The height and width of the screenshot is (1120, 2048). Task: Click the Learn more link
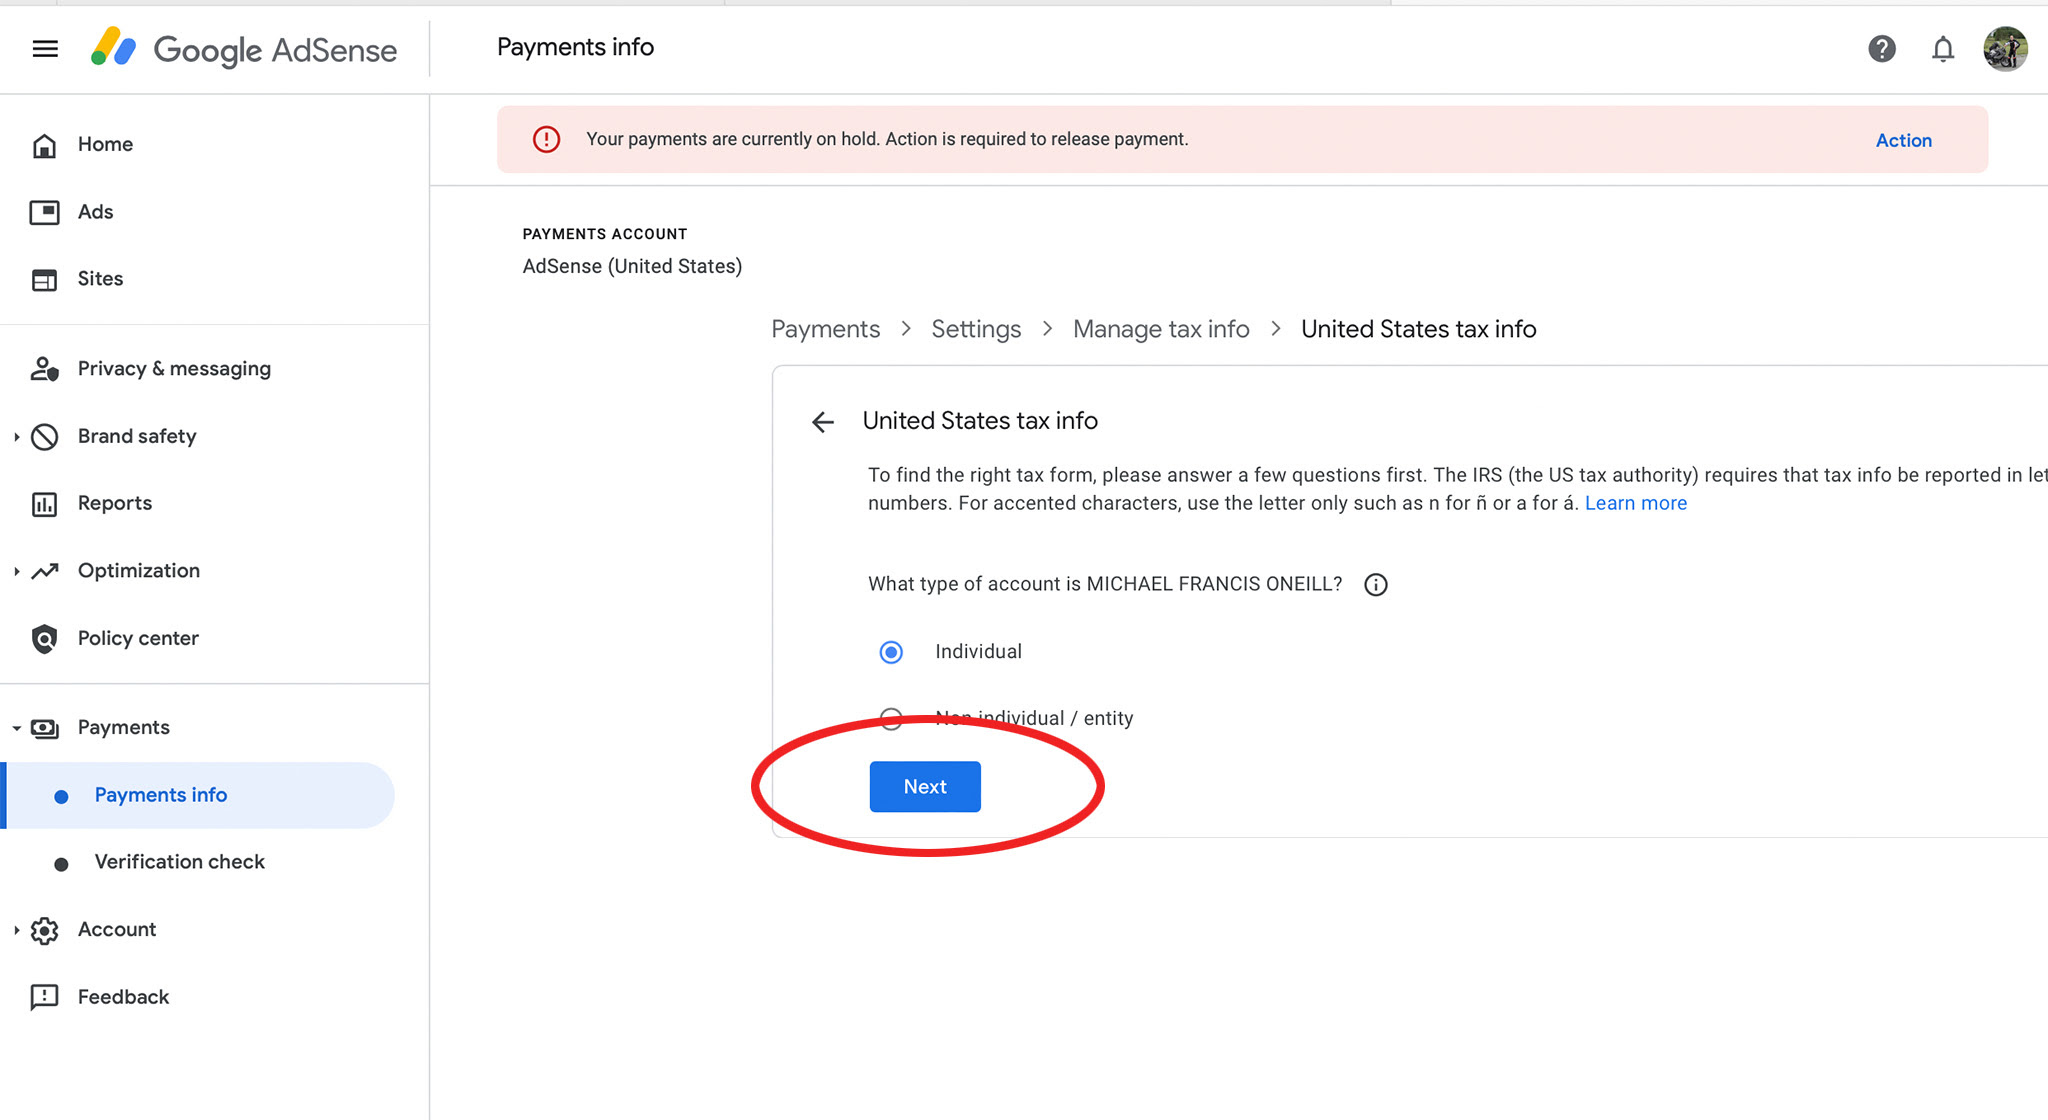pyautogui.click(x=1636, y=501)
